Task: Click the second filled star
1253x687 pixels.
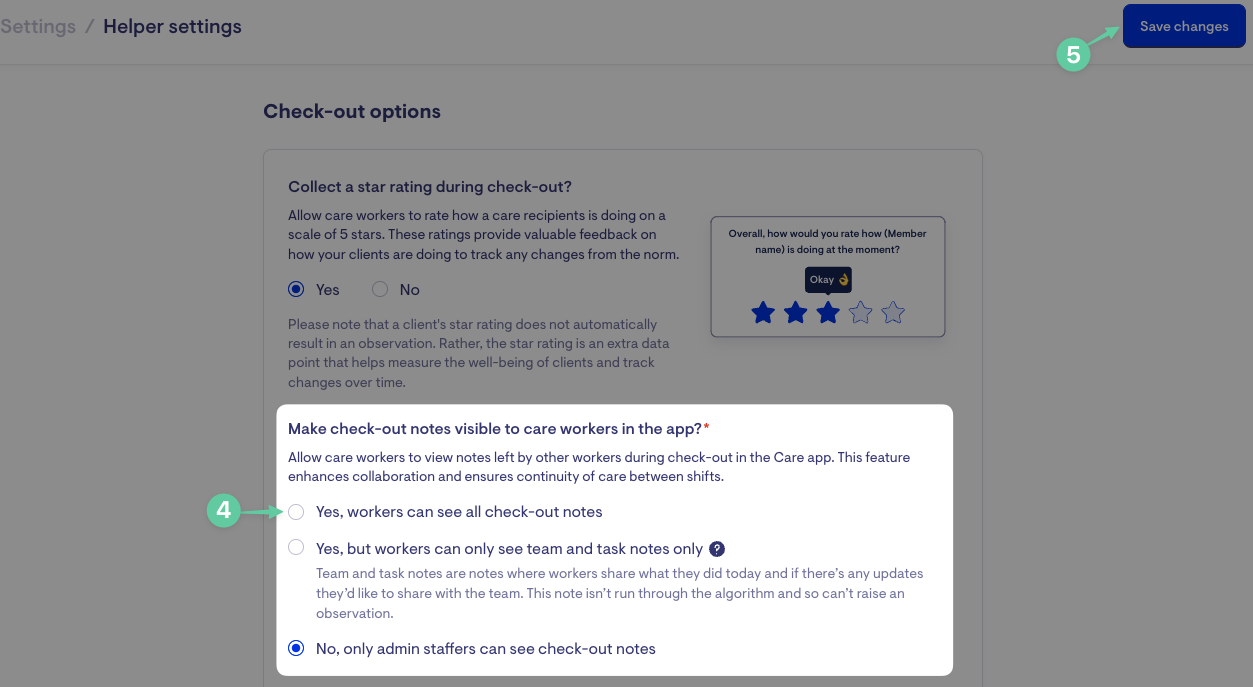Action: coord(795,313)
